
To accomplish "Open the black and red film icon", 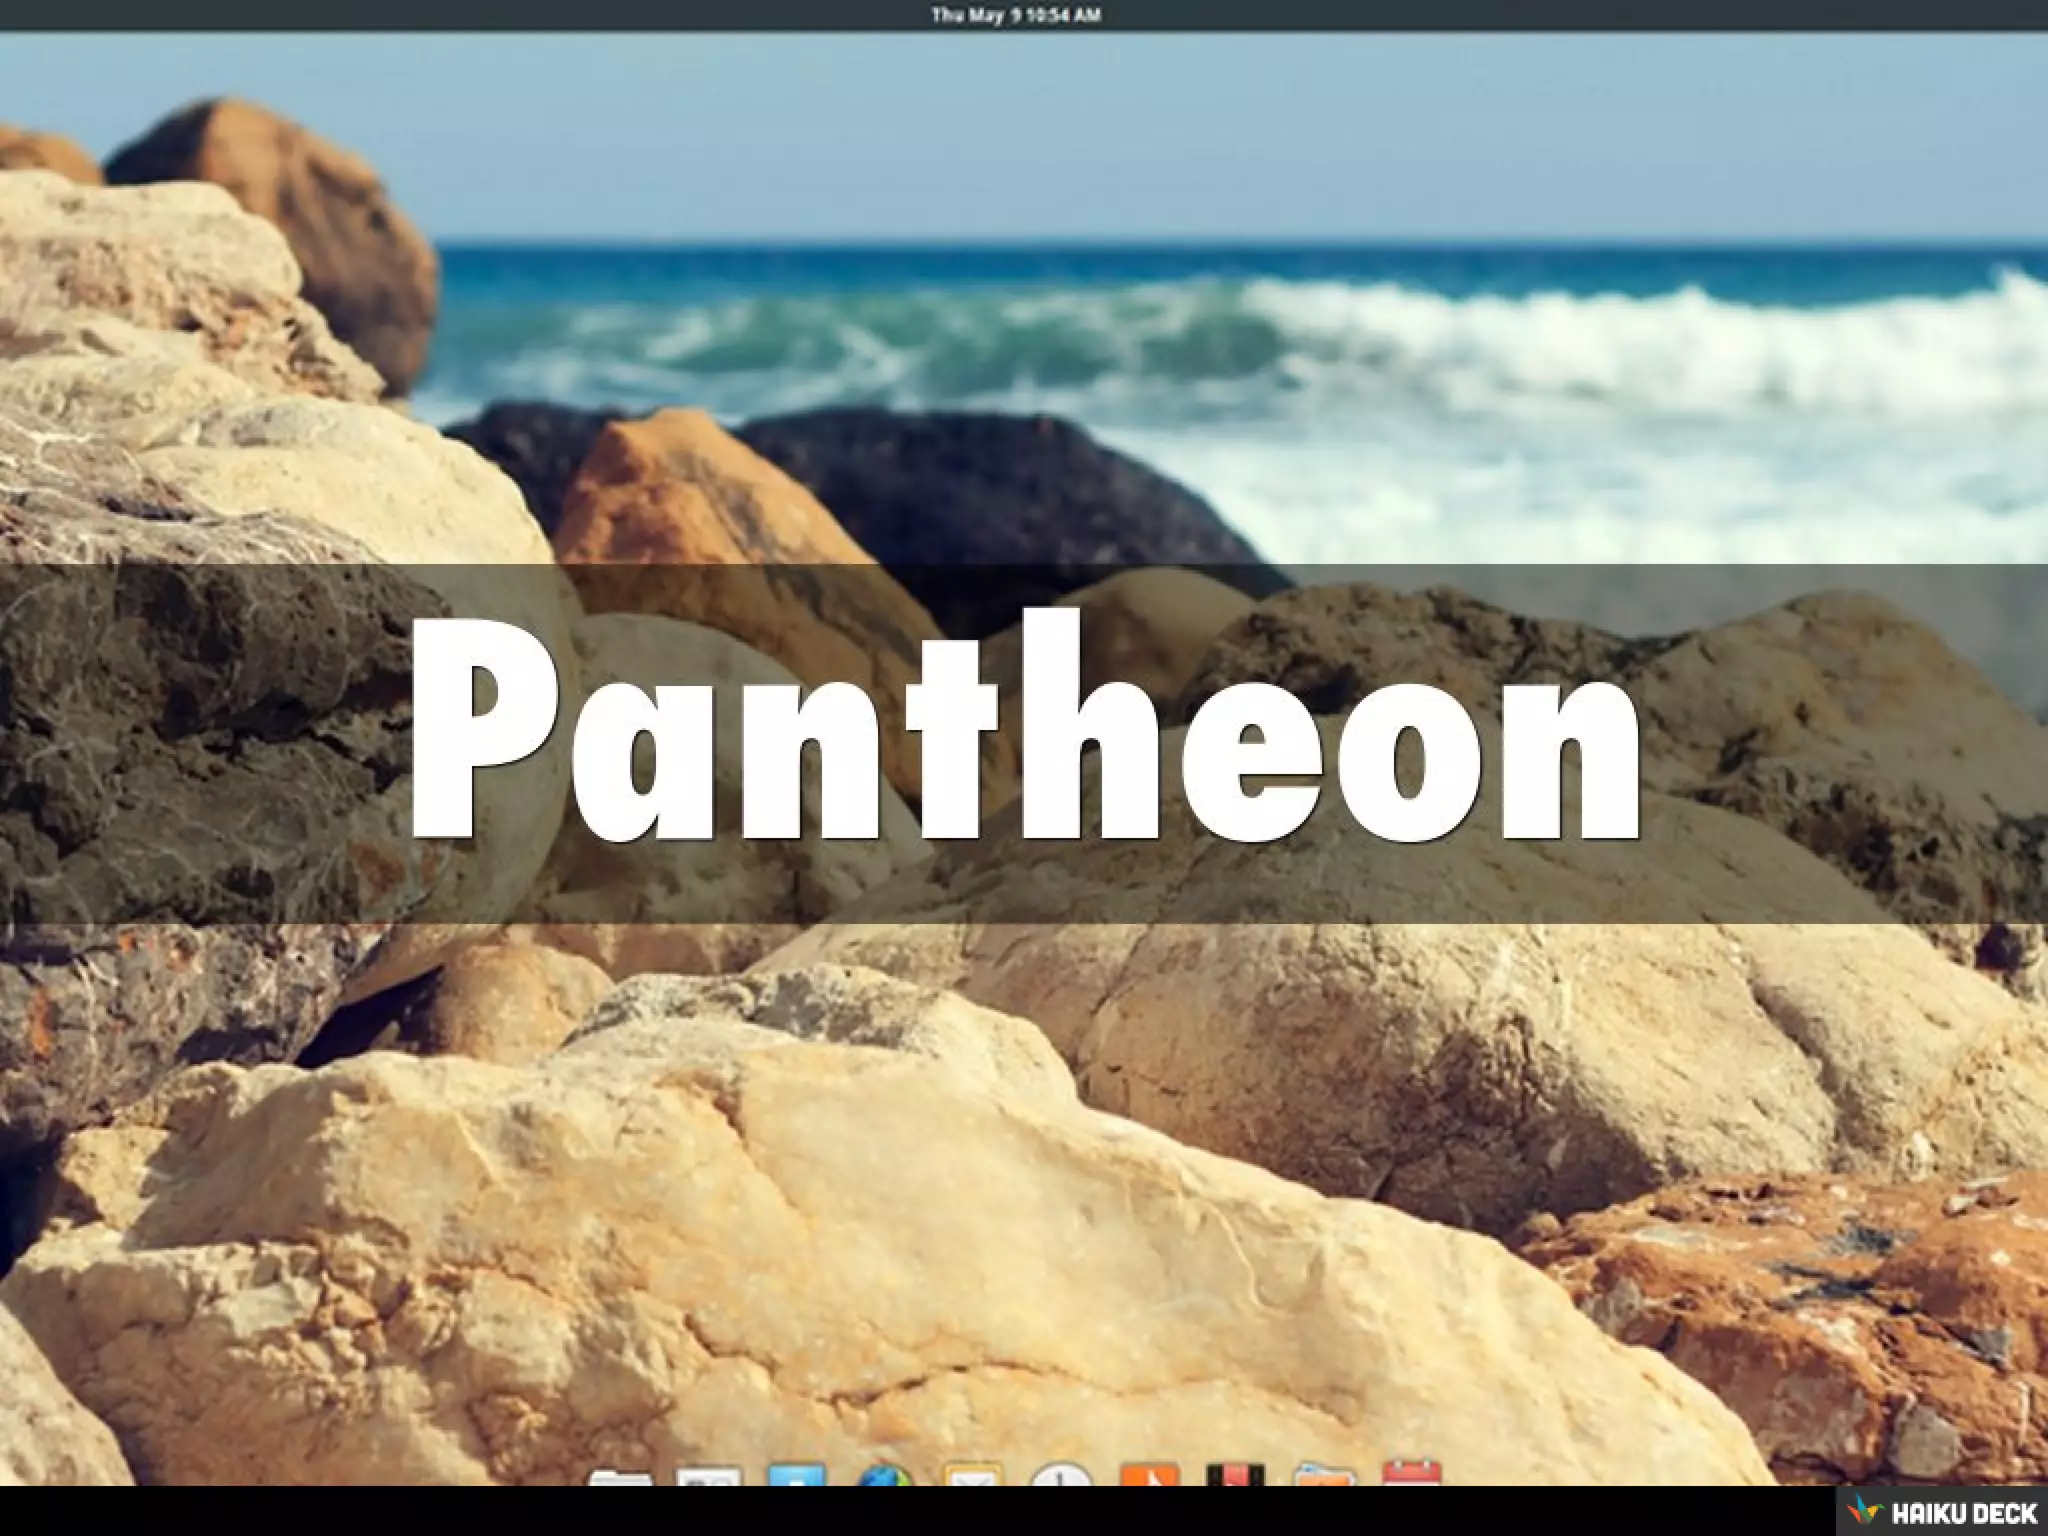I will (x=1235, y=1476).
